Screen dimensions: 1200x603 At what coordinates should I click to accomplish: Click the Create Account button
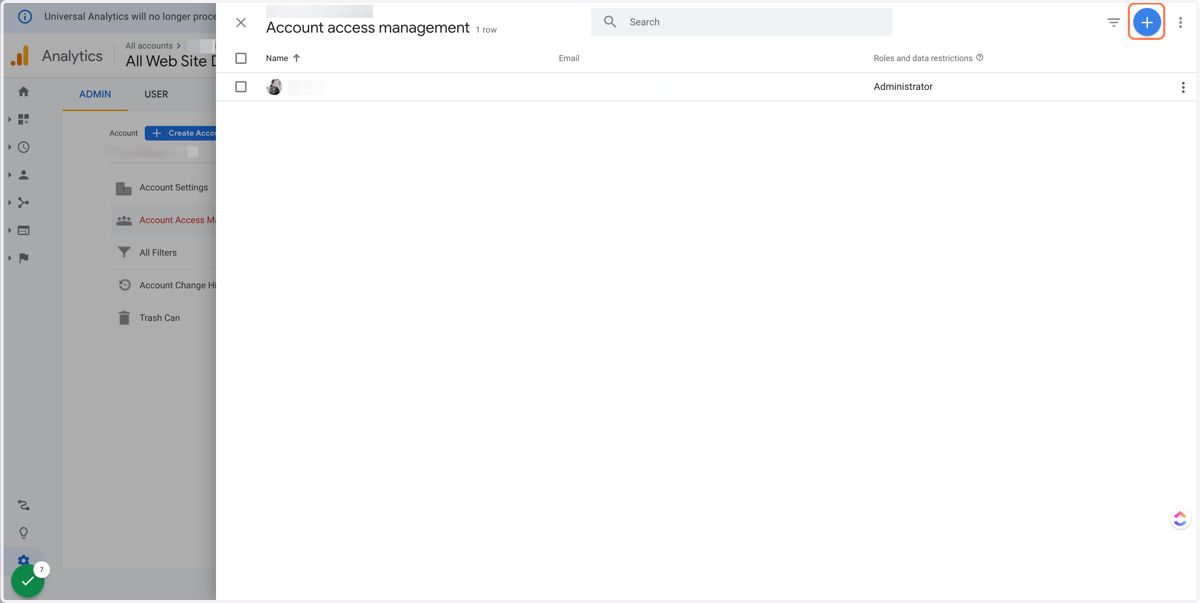(x=181, y=133)
